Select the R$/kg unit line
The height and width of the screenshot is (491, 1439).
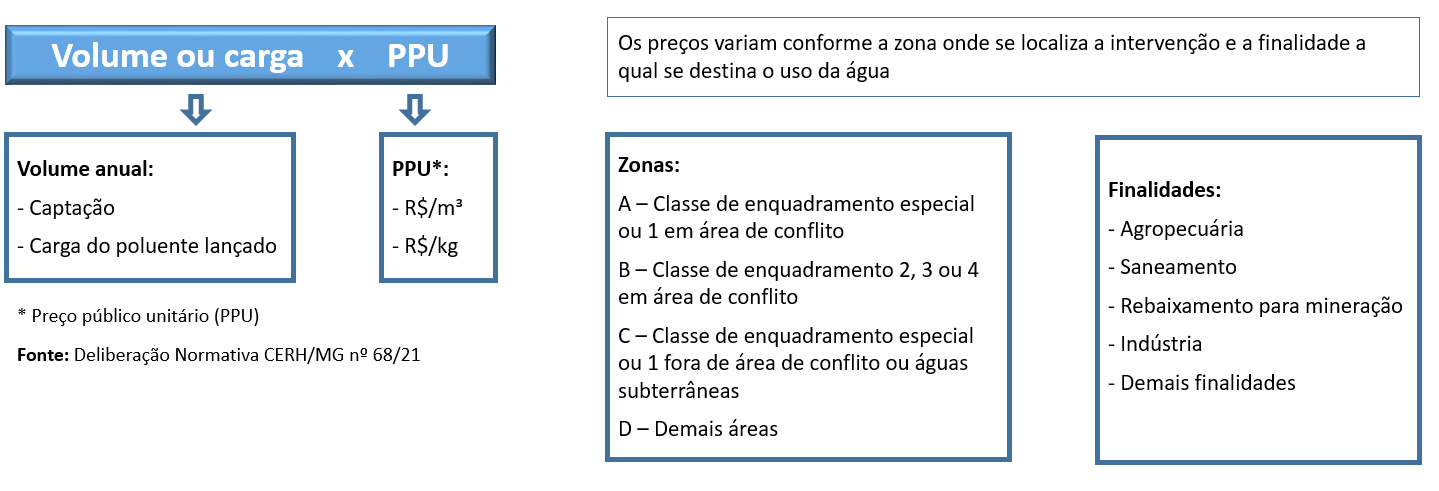pos(425,246)
